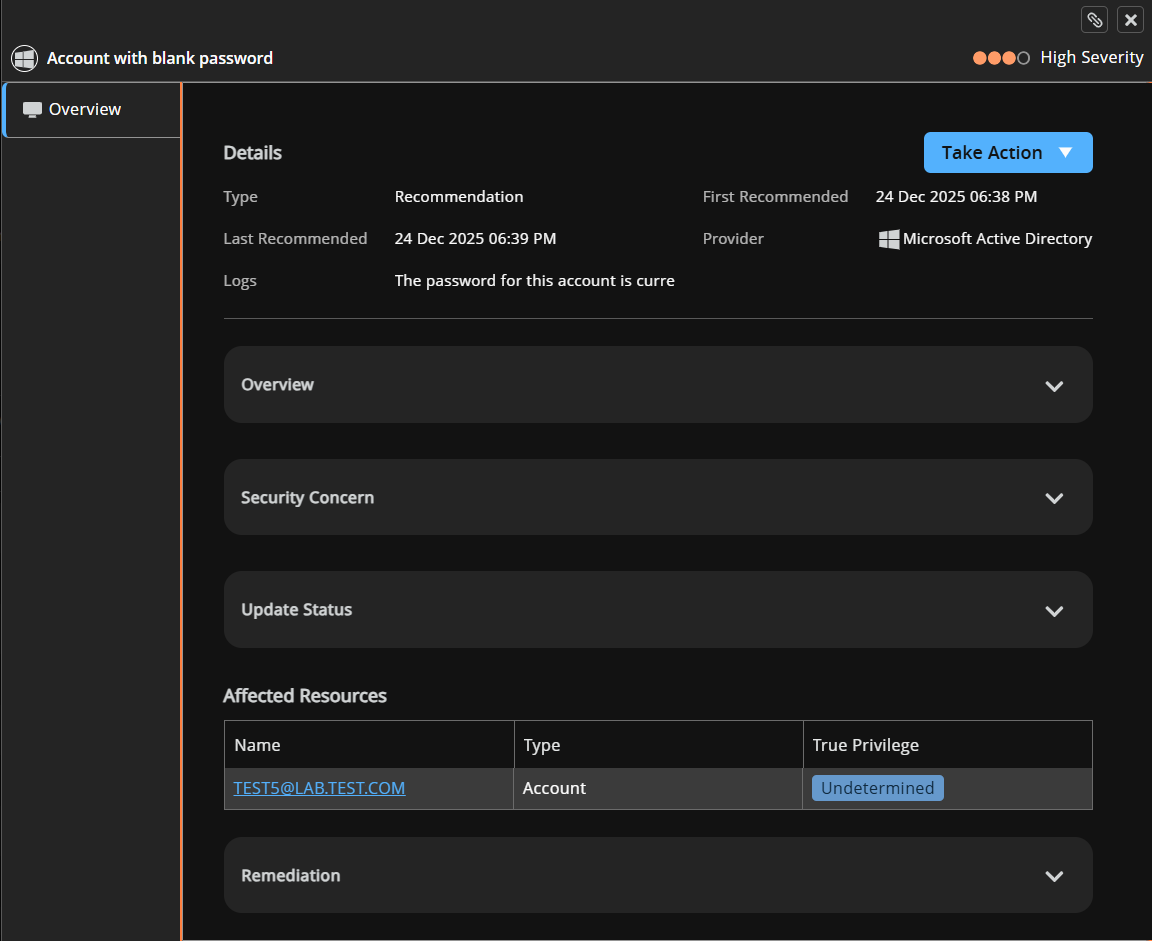
Task: Click the Microsoft Active Directory provider icon
Action: tap(888, 239)
